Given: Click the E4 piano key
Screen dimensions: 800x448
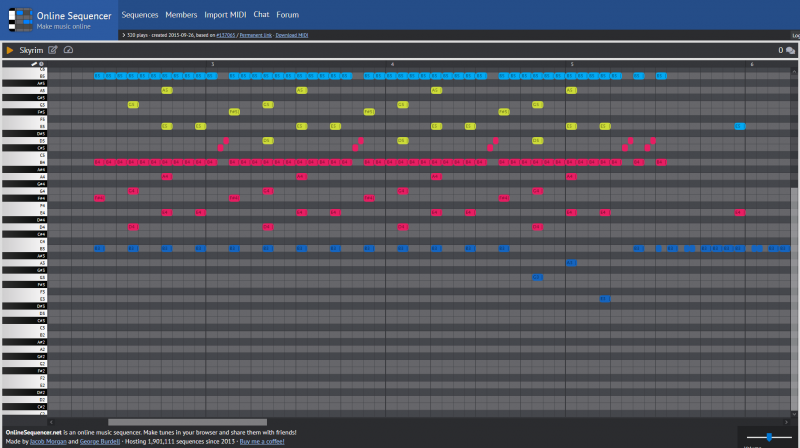Looking at the screenshot, I should tap(24, 212).
